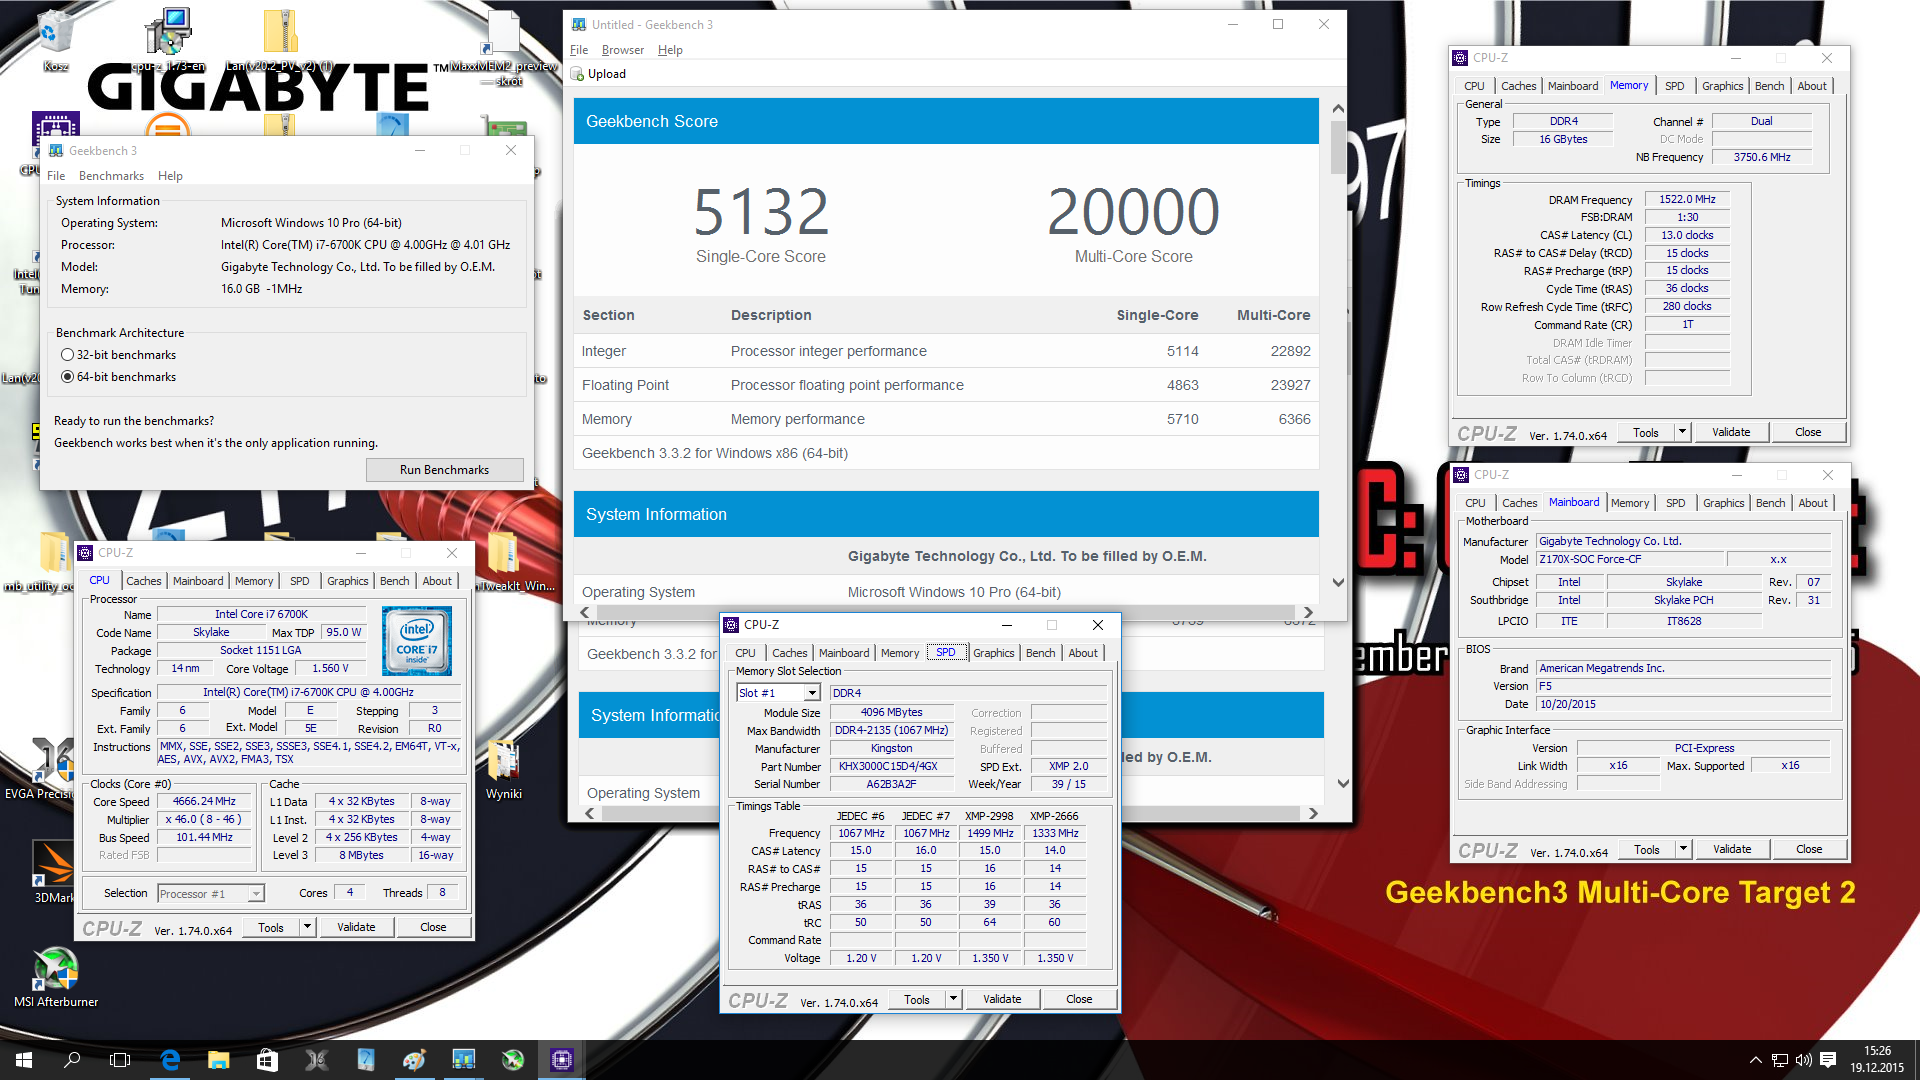
Task: Switch to SPD tab in Memory CPU-Z window
Action: pyautogui.click(x=1674, y=86)
